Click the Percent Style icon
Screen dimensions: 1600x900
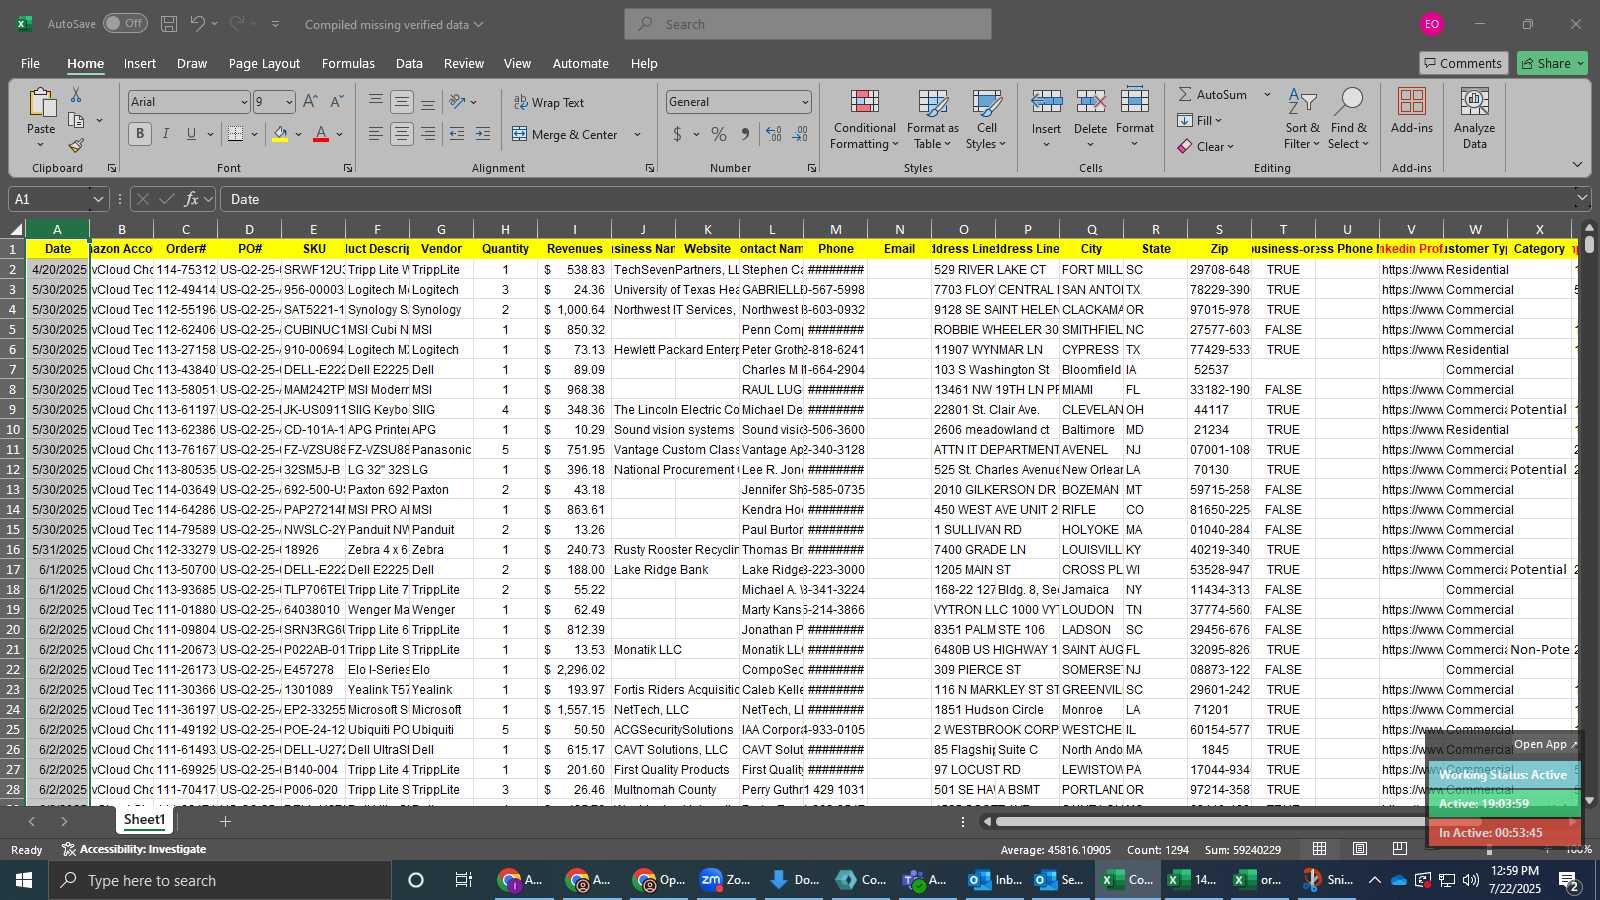click(719, 134)
